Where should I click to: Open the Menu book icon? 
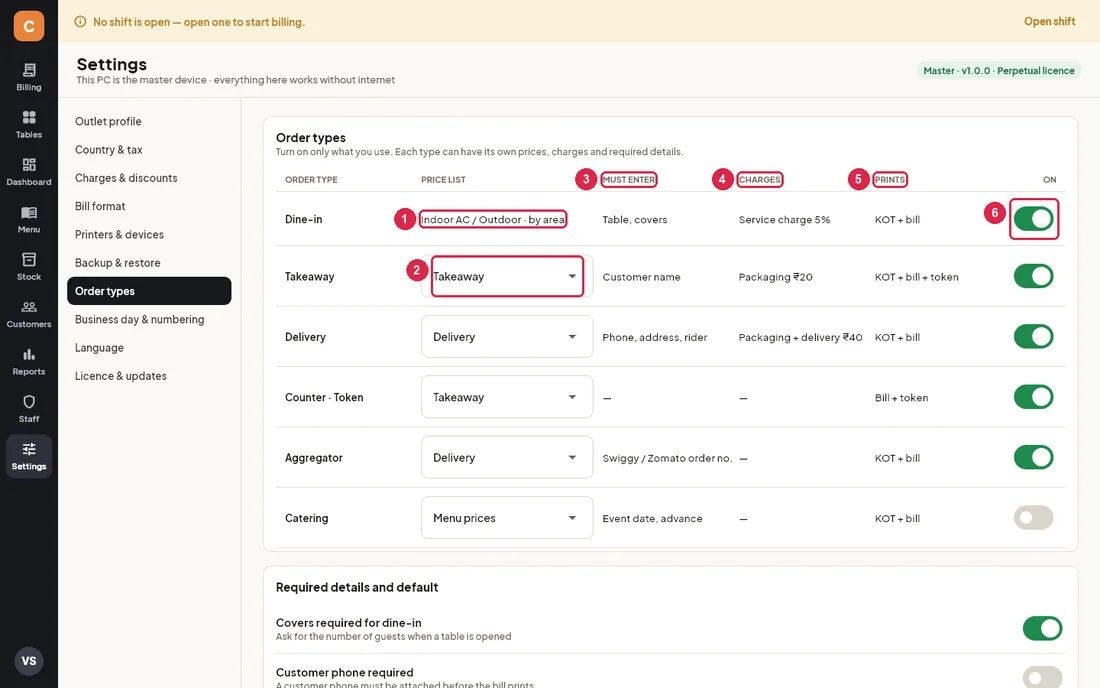click(29, 213)
